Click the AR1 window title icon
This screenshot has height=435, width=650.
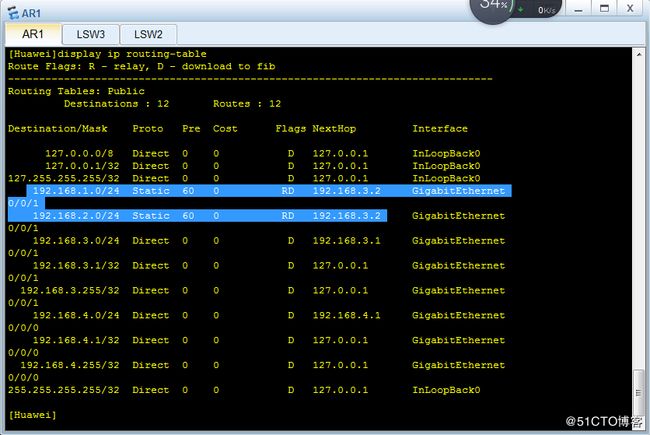click(14, 13)
